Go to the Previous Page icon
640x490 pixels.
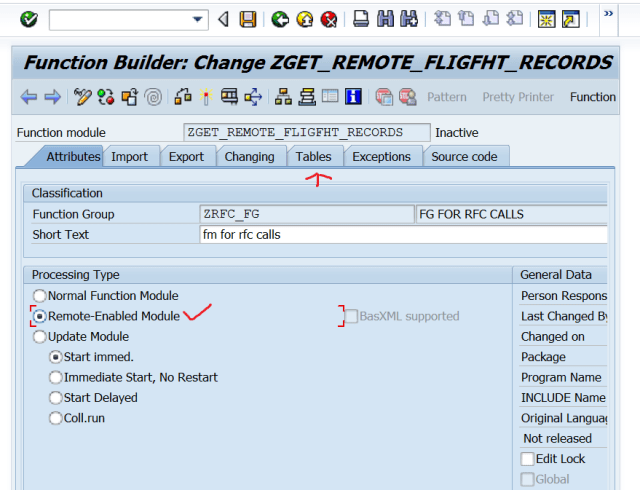[466, 18]
